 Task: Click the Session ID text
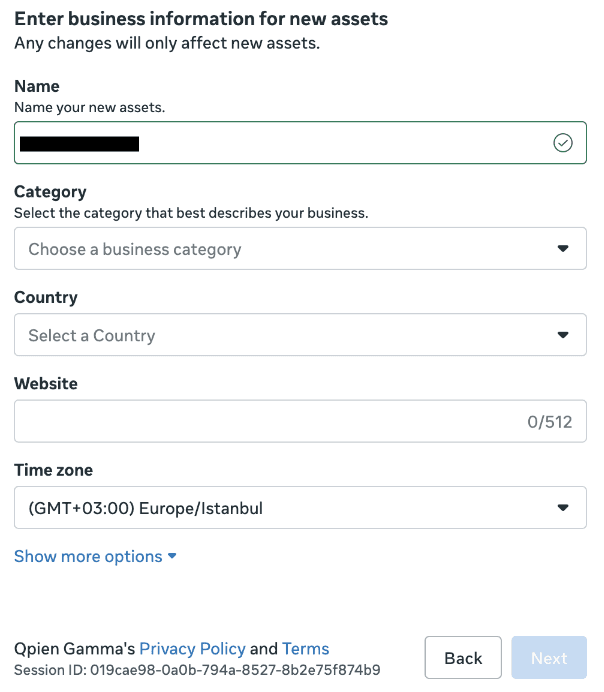coord(197,669)
